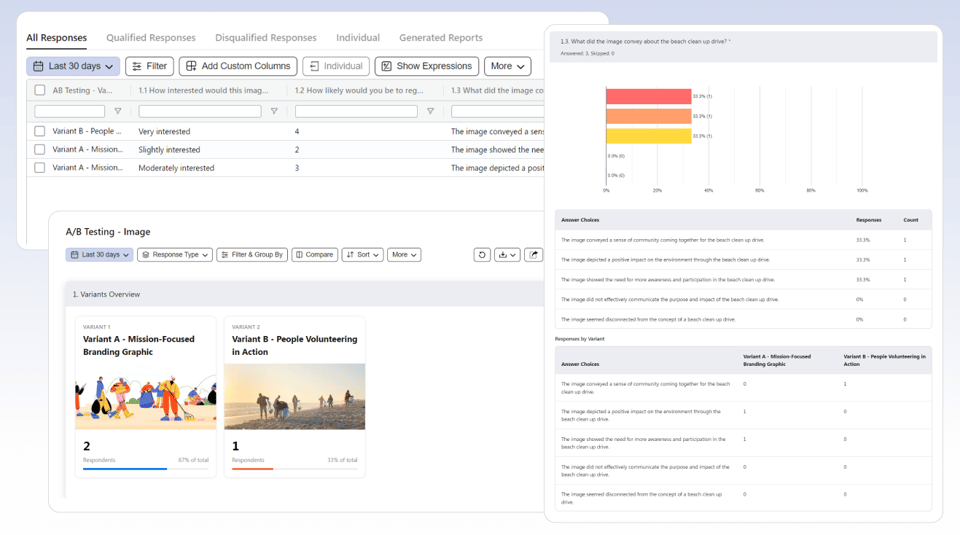Click the question 1.3 title in report panel
This screenshot has width=960, height=535.
click(643, 42)
